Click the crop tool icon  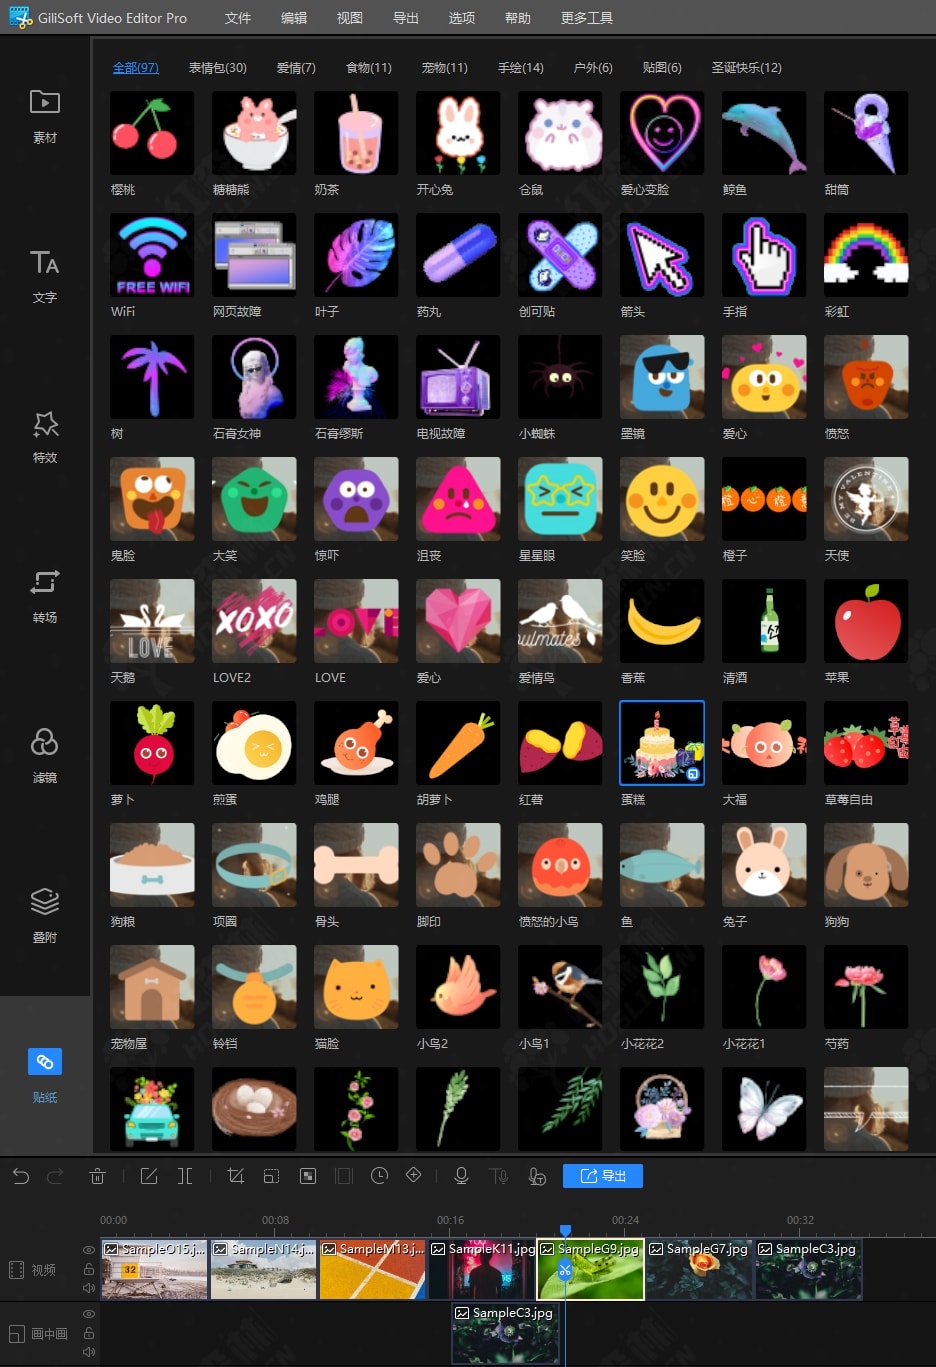pyautogui.click(x=236, y=1176)
